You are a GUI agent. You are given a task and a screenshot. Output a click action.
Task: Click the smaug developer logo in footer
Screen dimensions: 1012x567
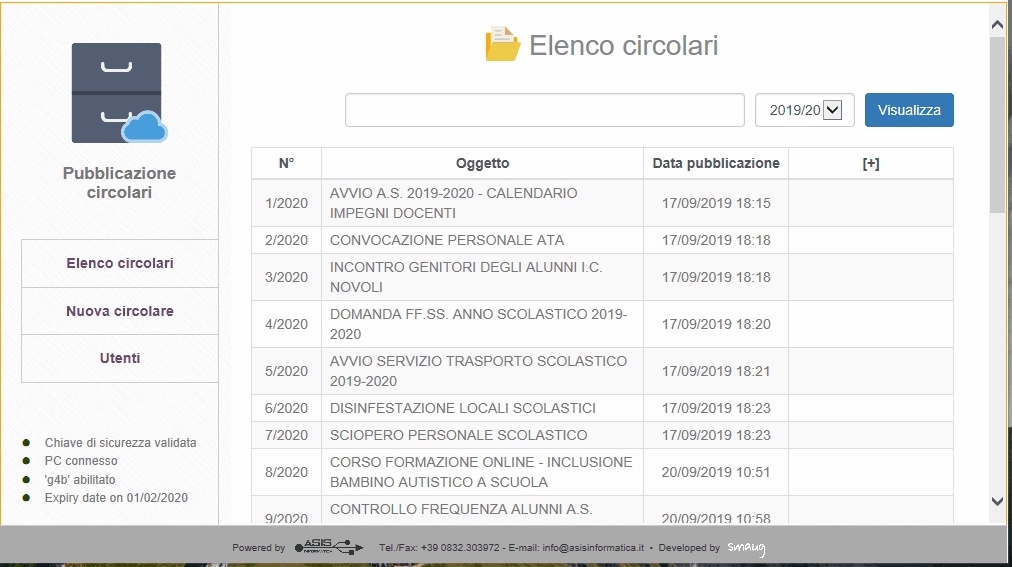pyautogui.click(x=747, y=548)
